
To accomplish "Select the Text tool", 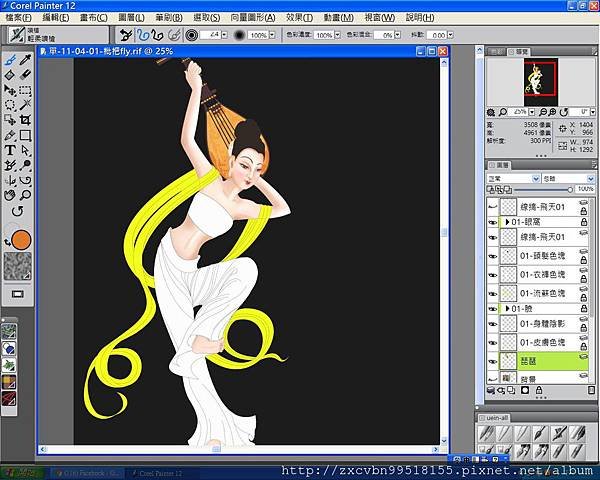I will click(10, 150).
